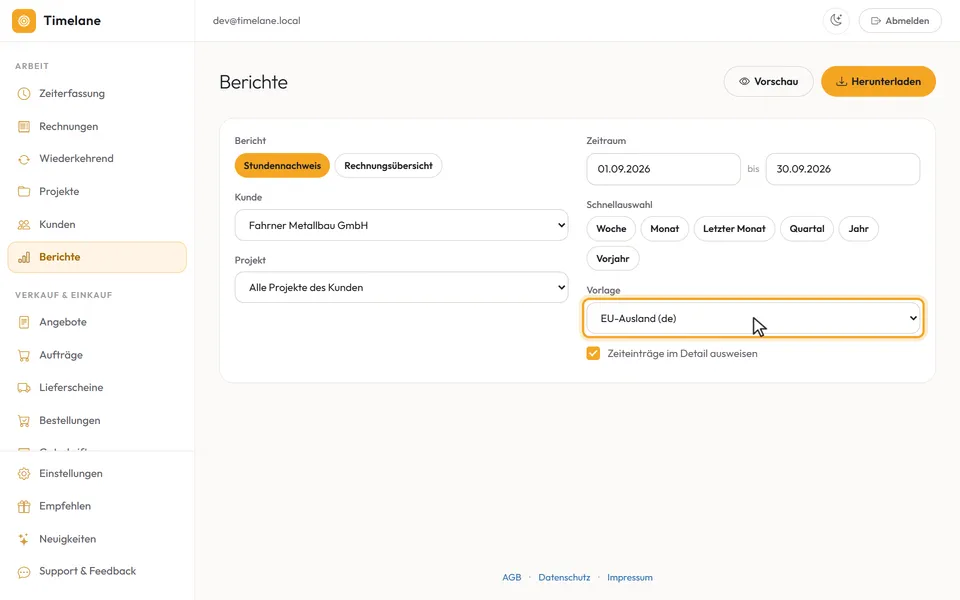
Task: Select the Quartal quick range
Action: click(807, 229)
